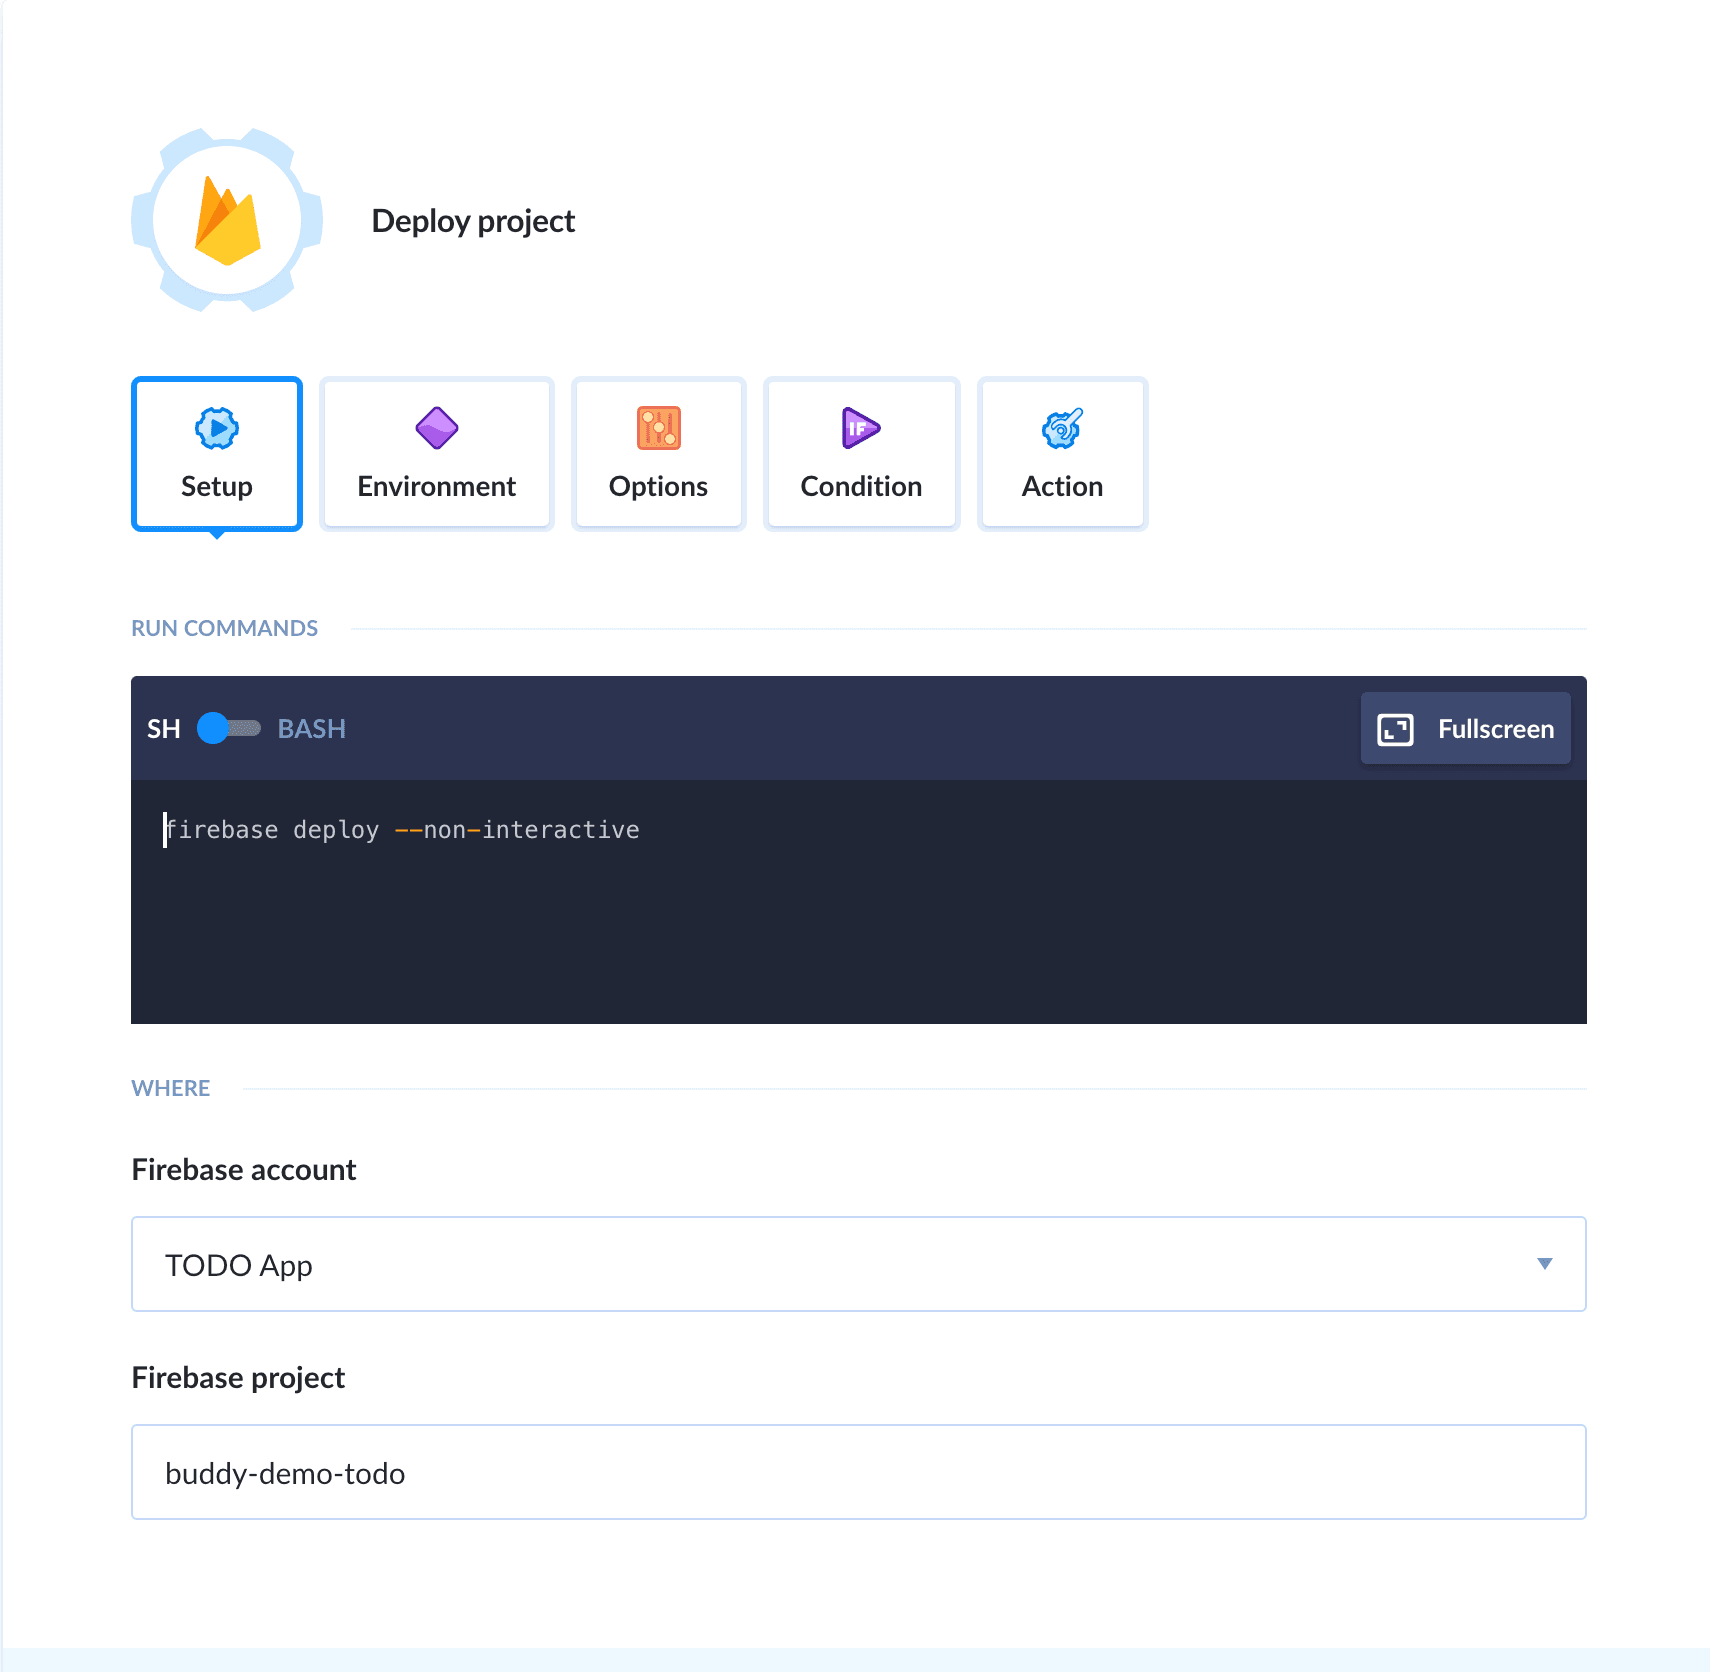Click the Firebase logo gear icon
Image resolution: width=1710 pixels, height=1672 pixels.
tap(227, 220)
